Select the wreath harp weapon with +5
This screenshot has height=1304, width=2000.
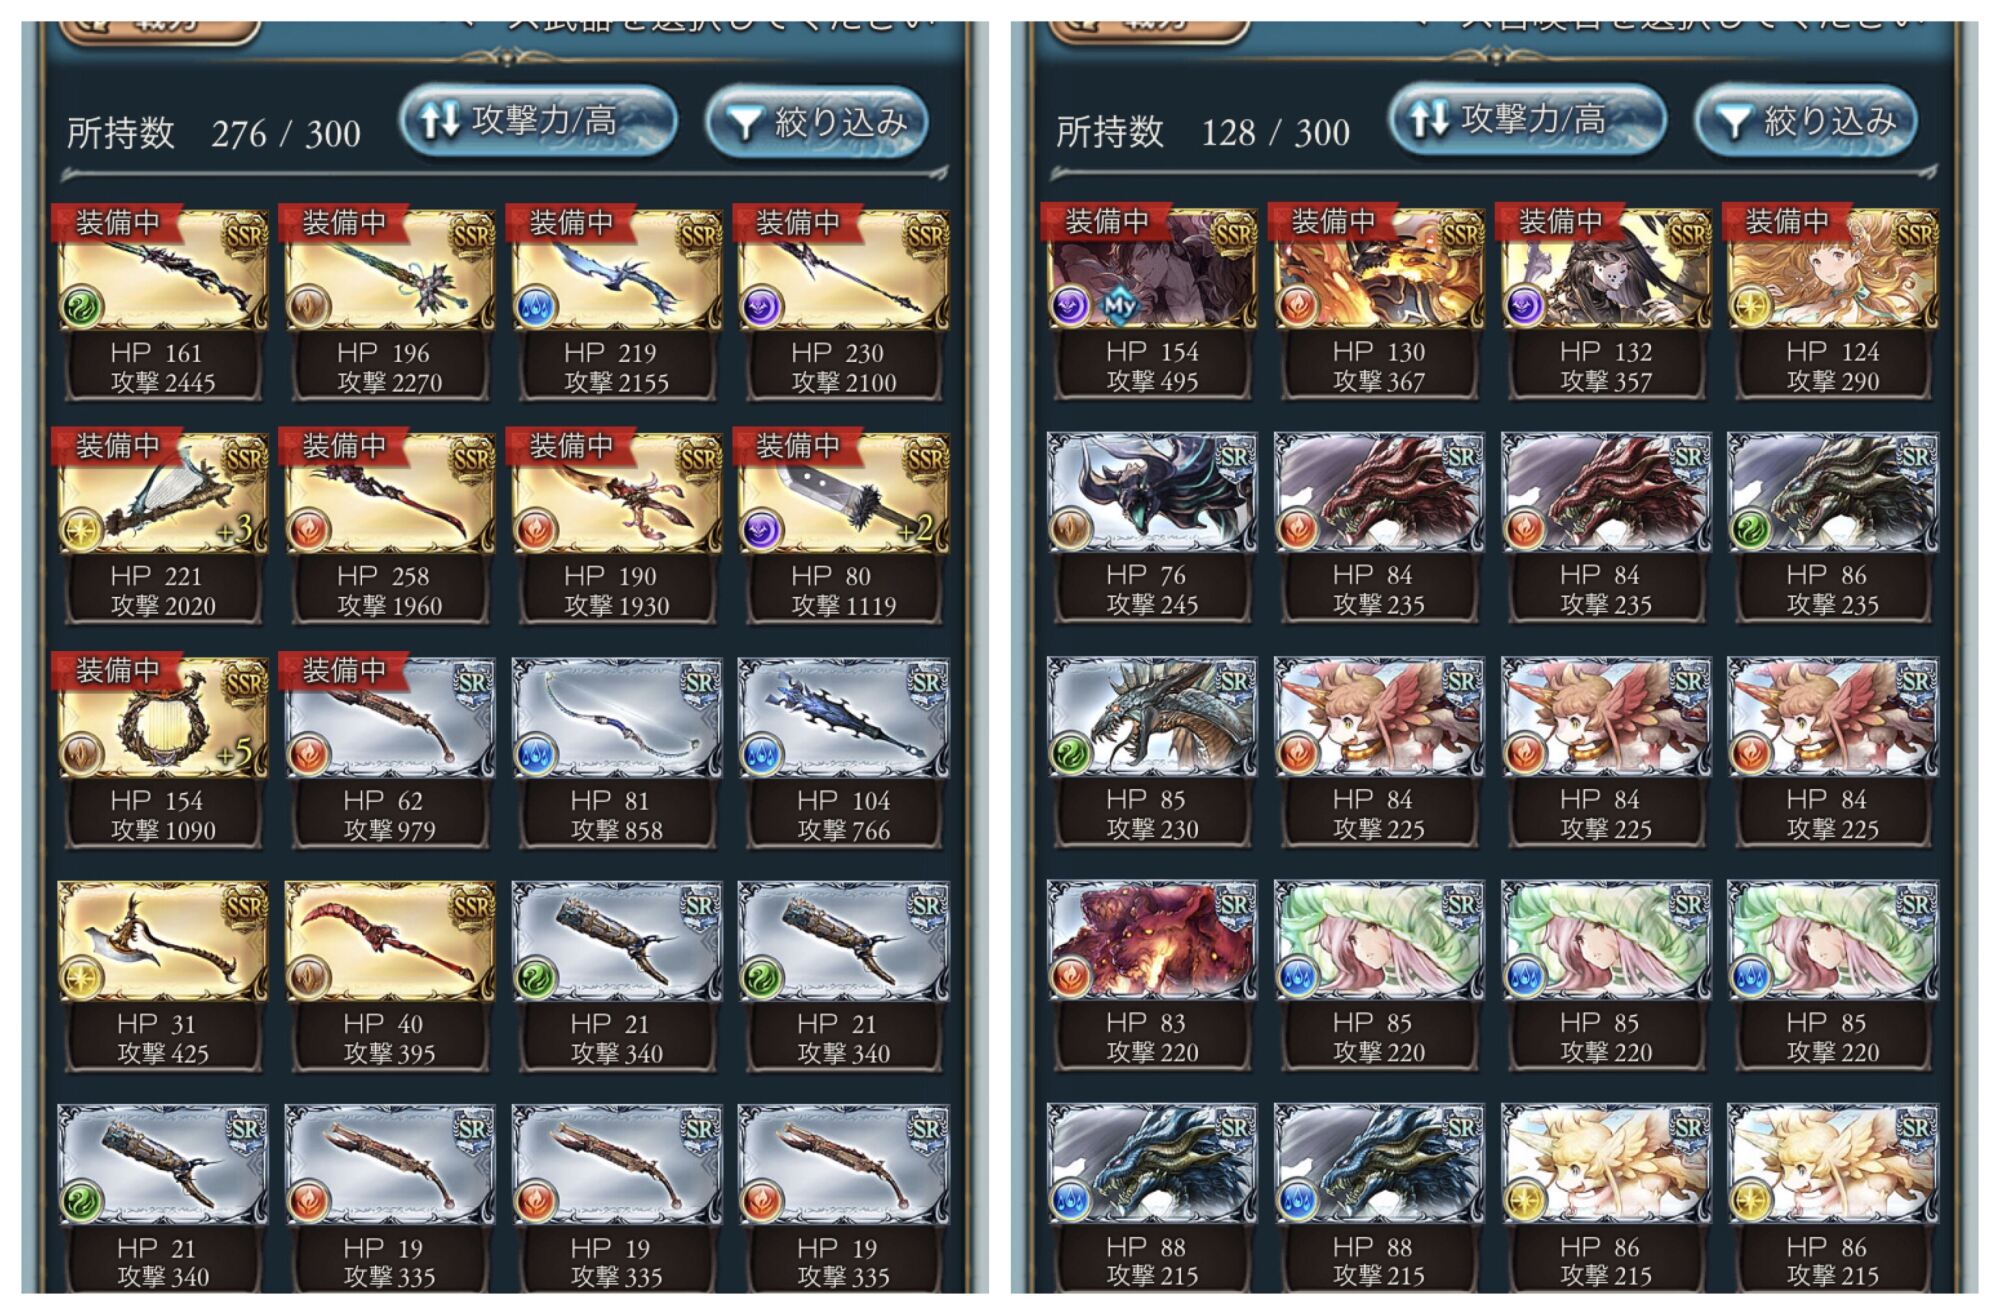163,751
